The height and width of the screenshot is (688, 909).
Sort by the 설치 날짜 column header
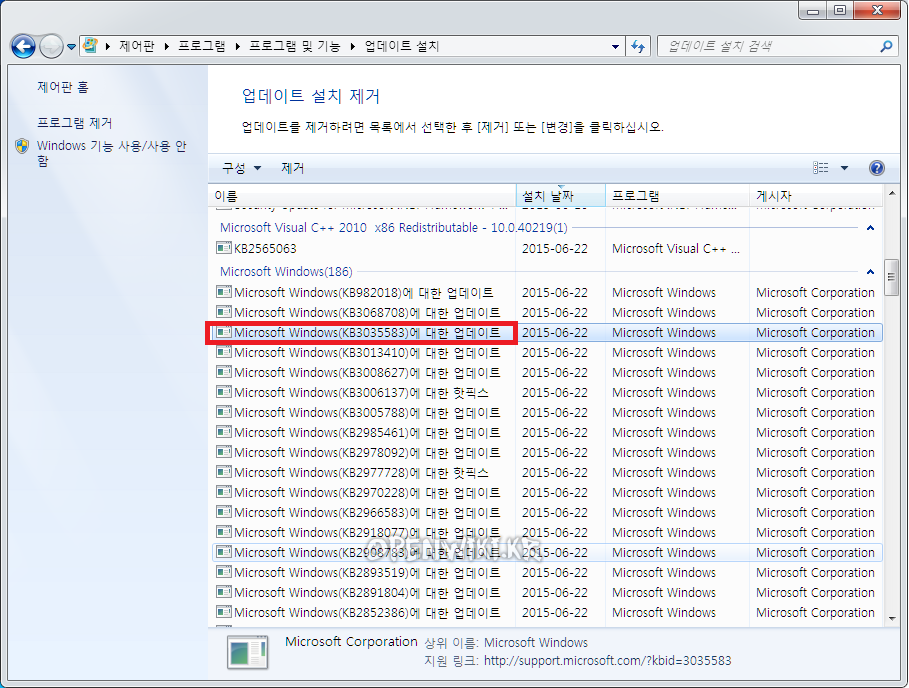click(x=561, y=196)
